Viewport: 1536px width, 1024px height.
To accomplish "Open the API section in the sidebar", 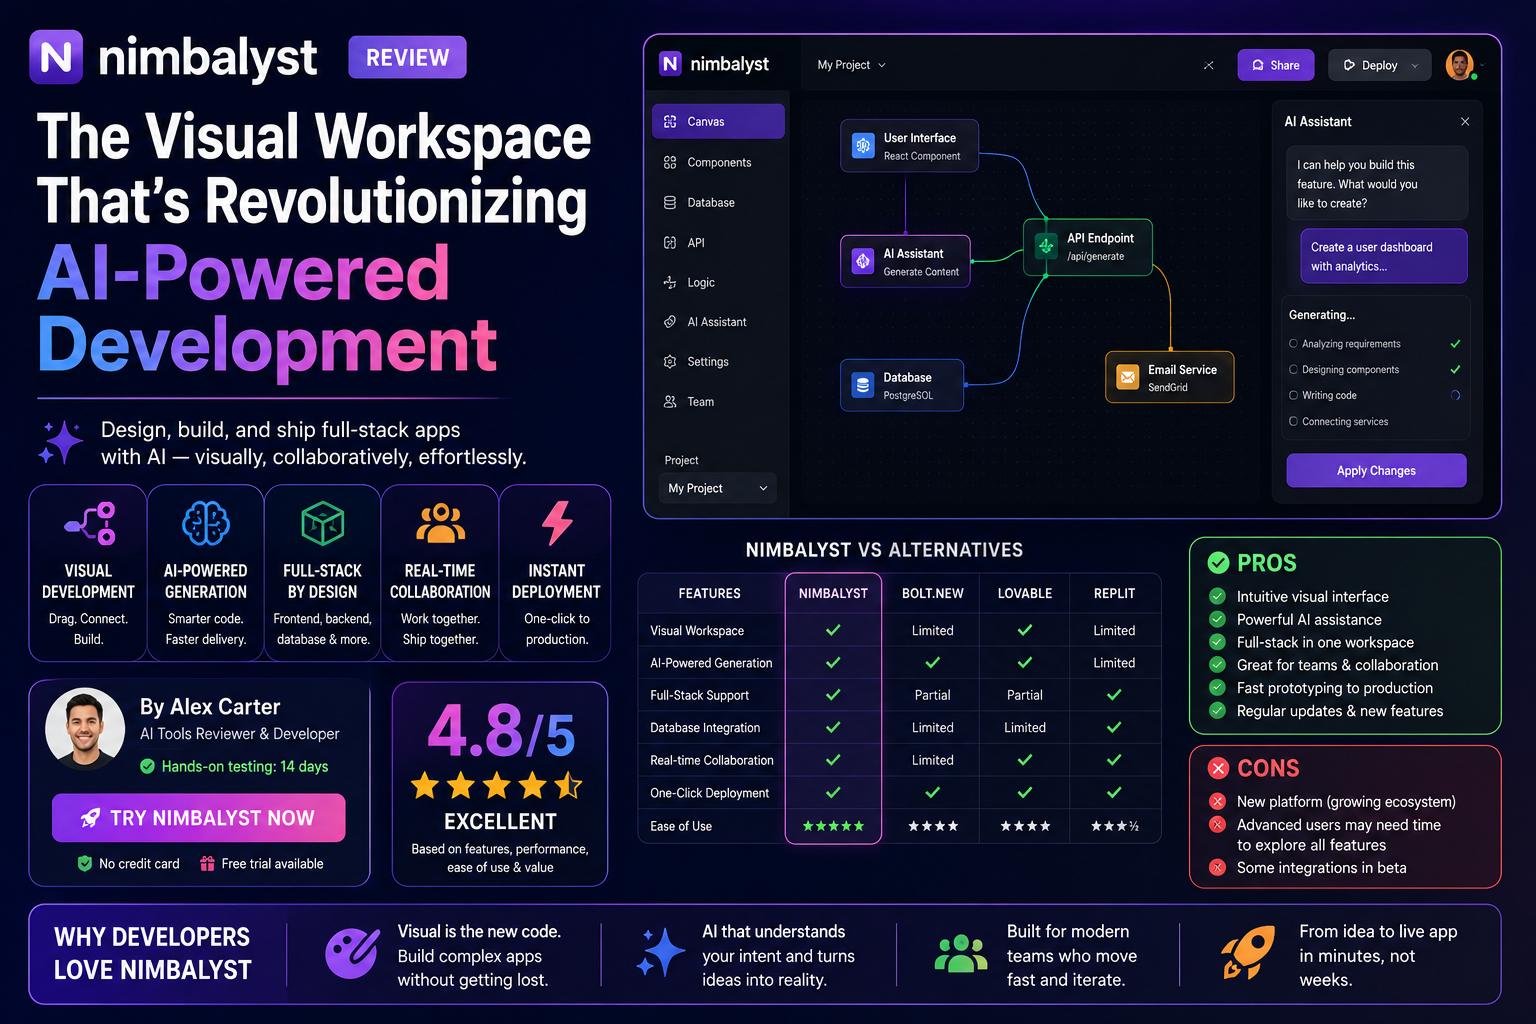I will [718, 243].
